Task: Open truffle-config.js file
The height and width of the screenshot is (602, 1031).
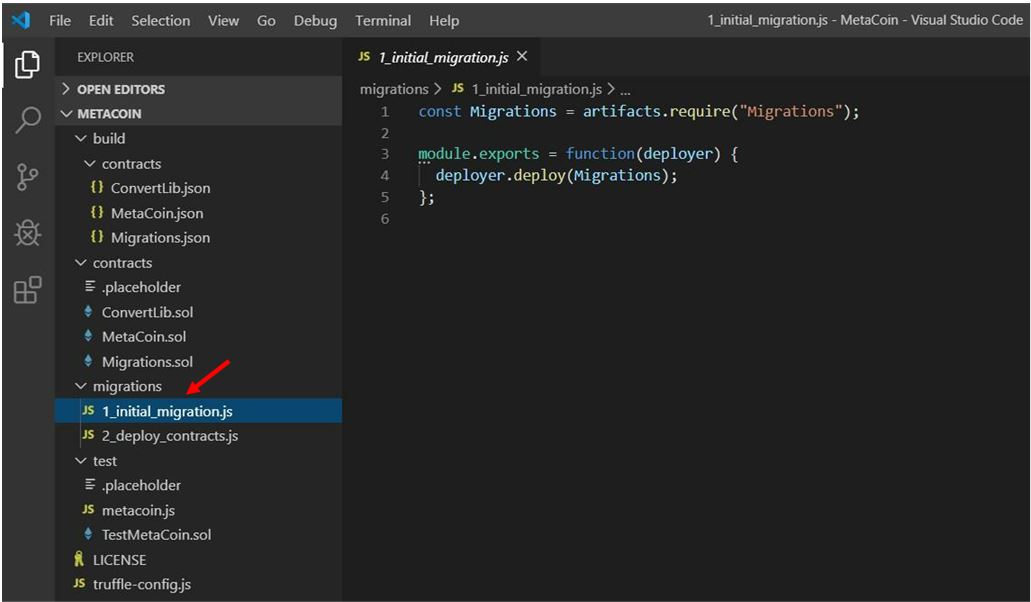Action: (141, 584)
